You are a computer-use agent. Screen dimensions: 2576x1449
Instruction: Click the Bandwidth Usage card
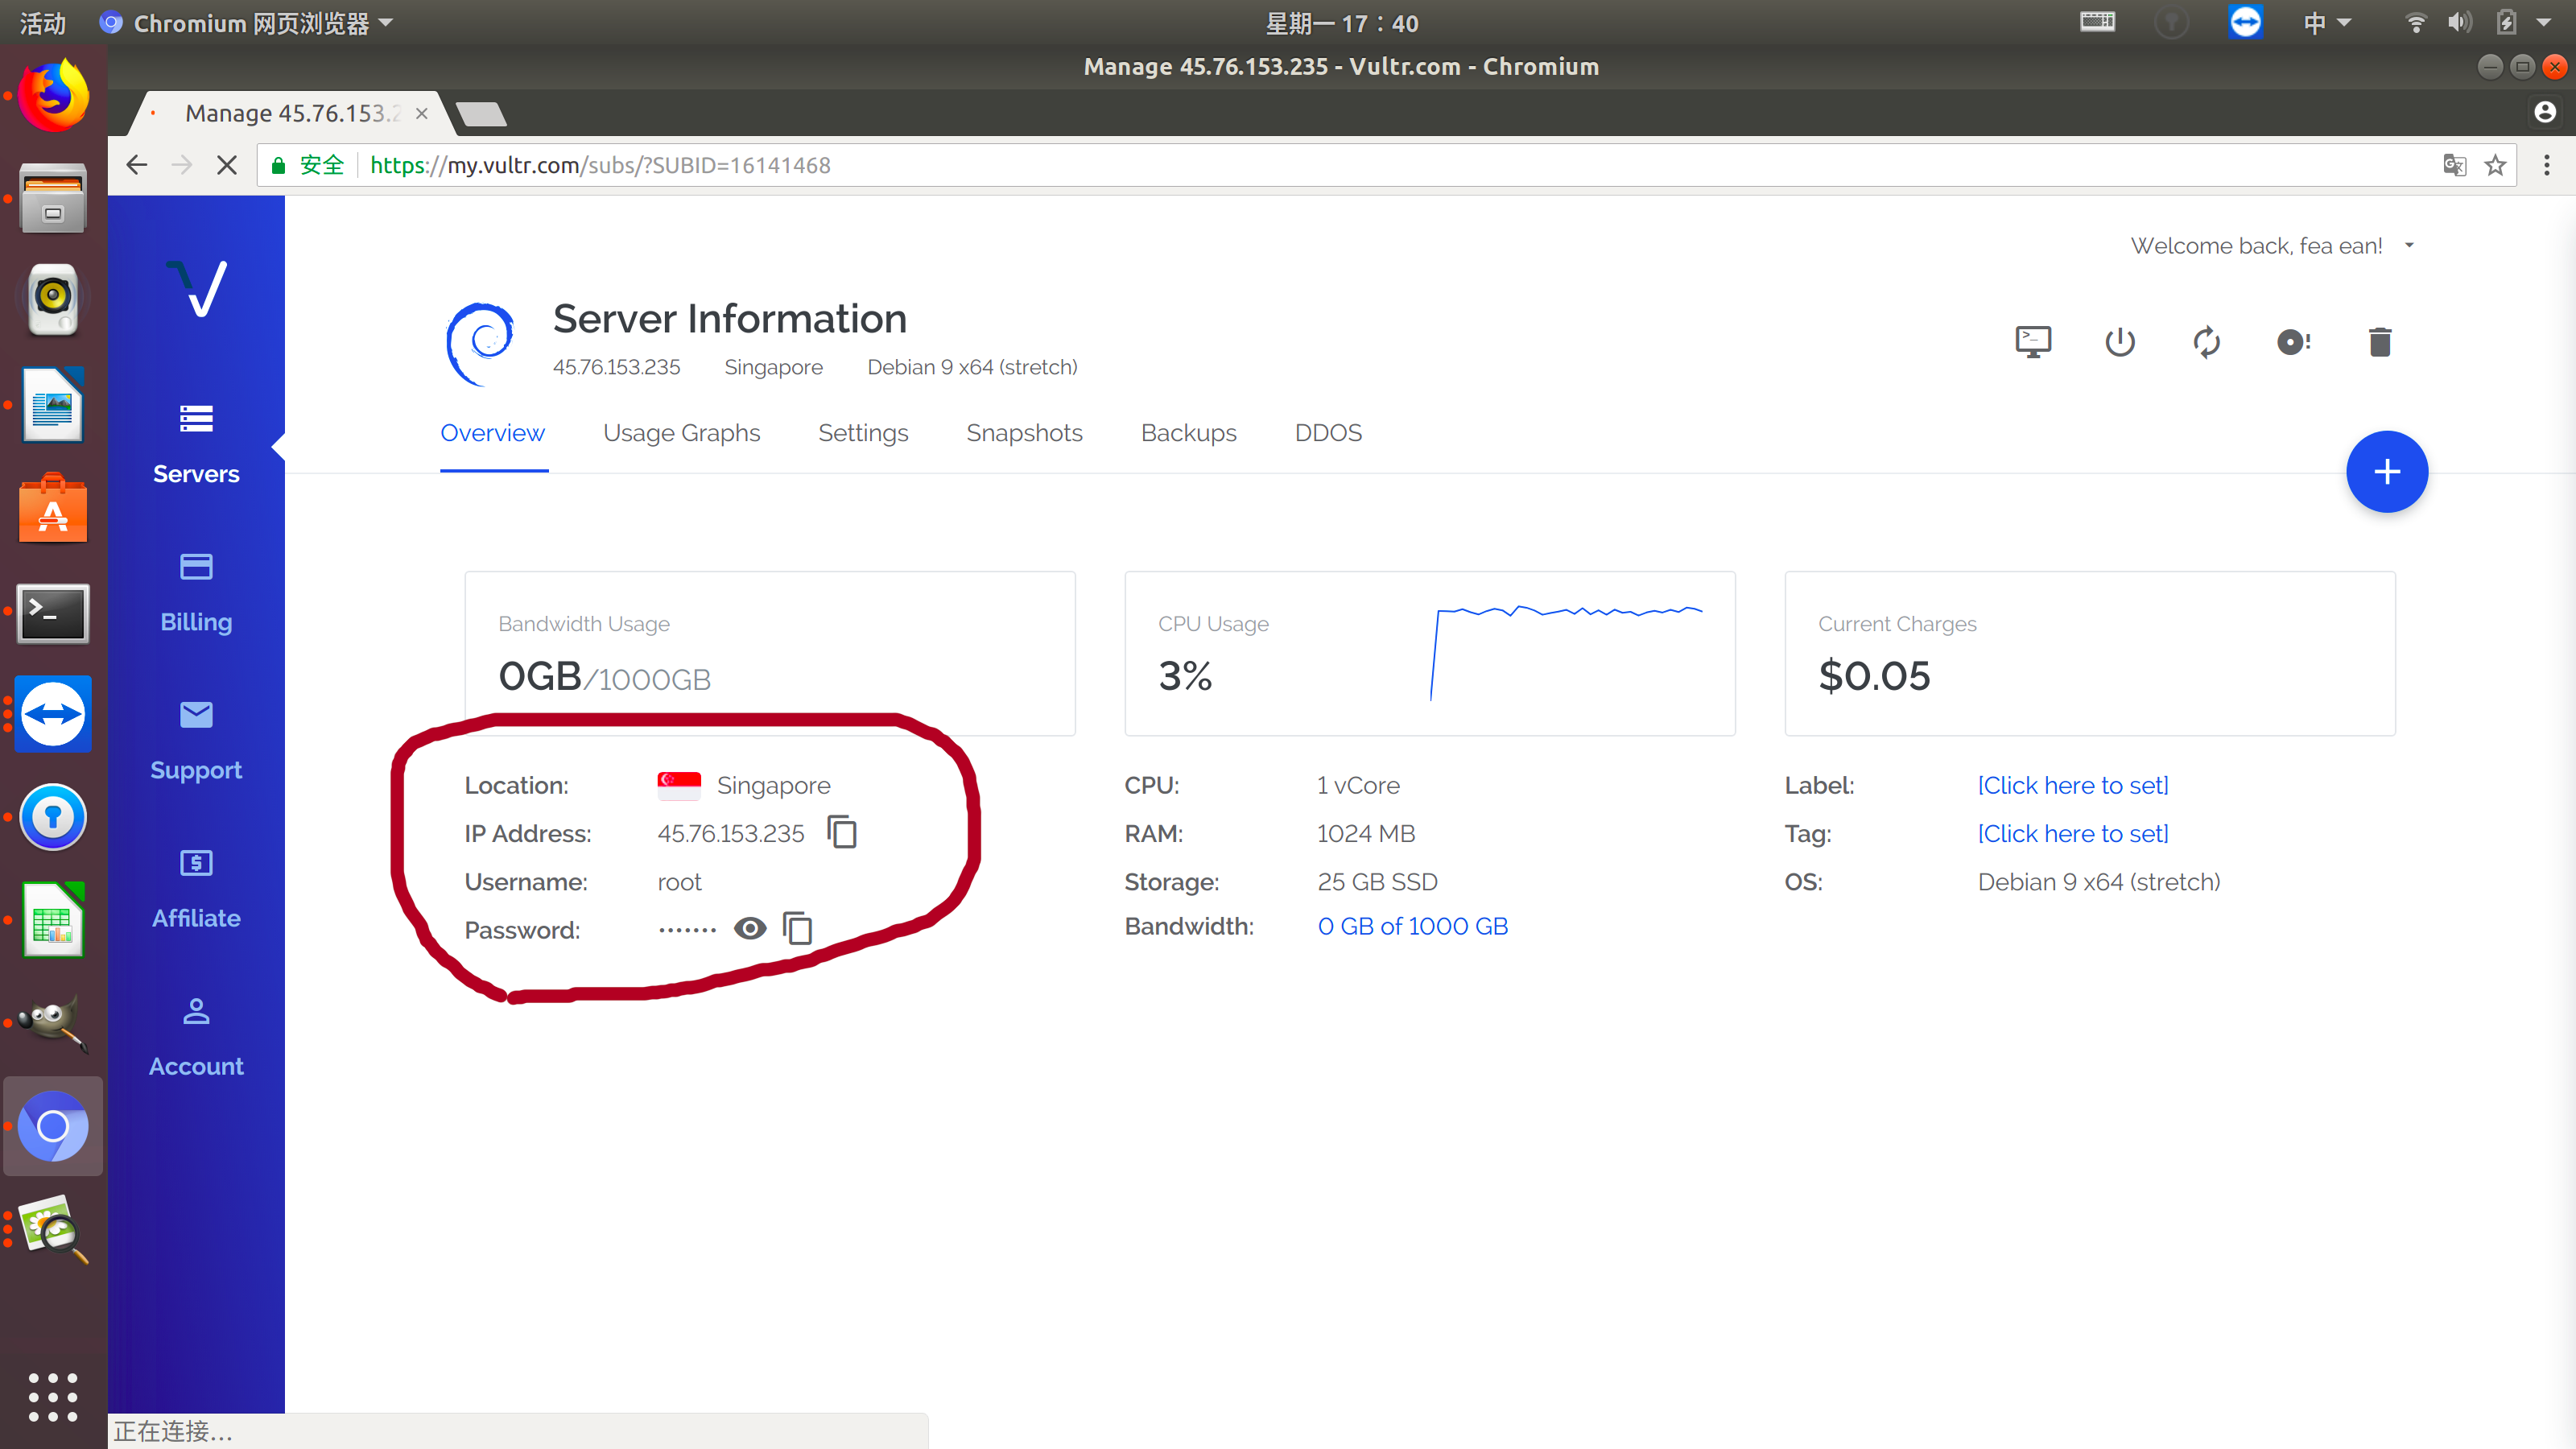pyautogui.click(x=770, y=653)
